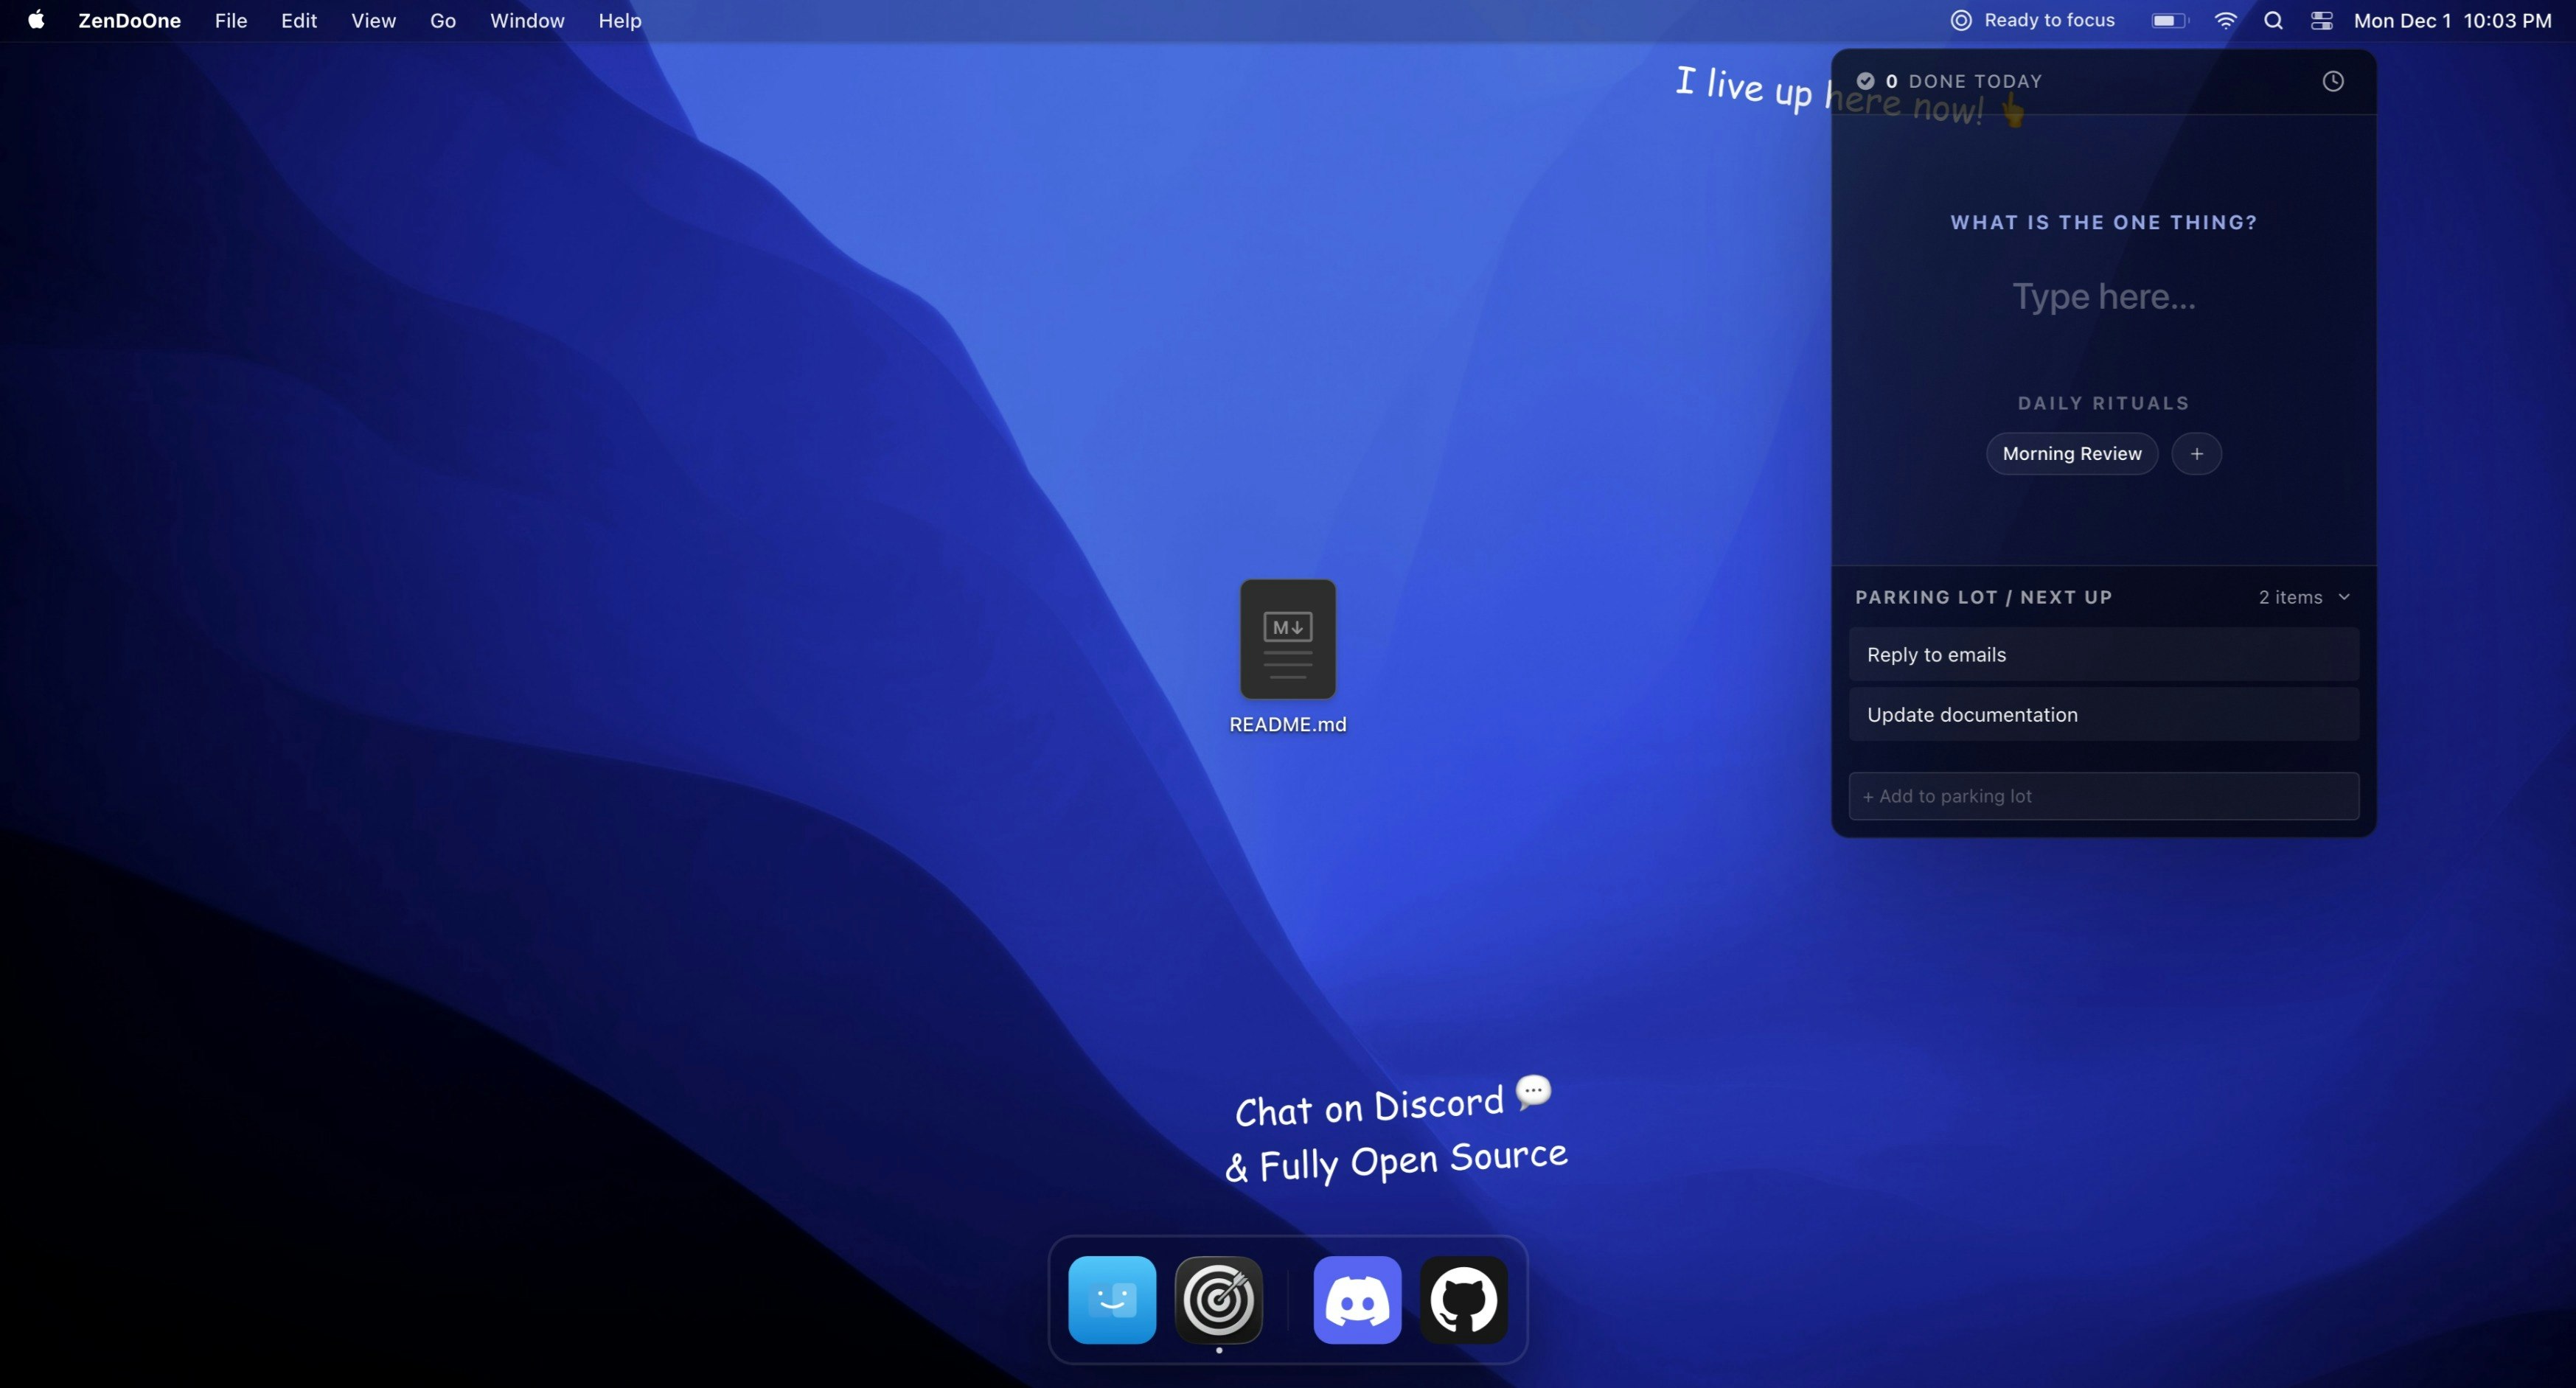Image resolution: width=2576 pixels, height=1388 pixels.
Task: Open the Spotlight search icon in menu bar
Action: pyautogui.click(x=2273, y=20)
